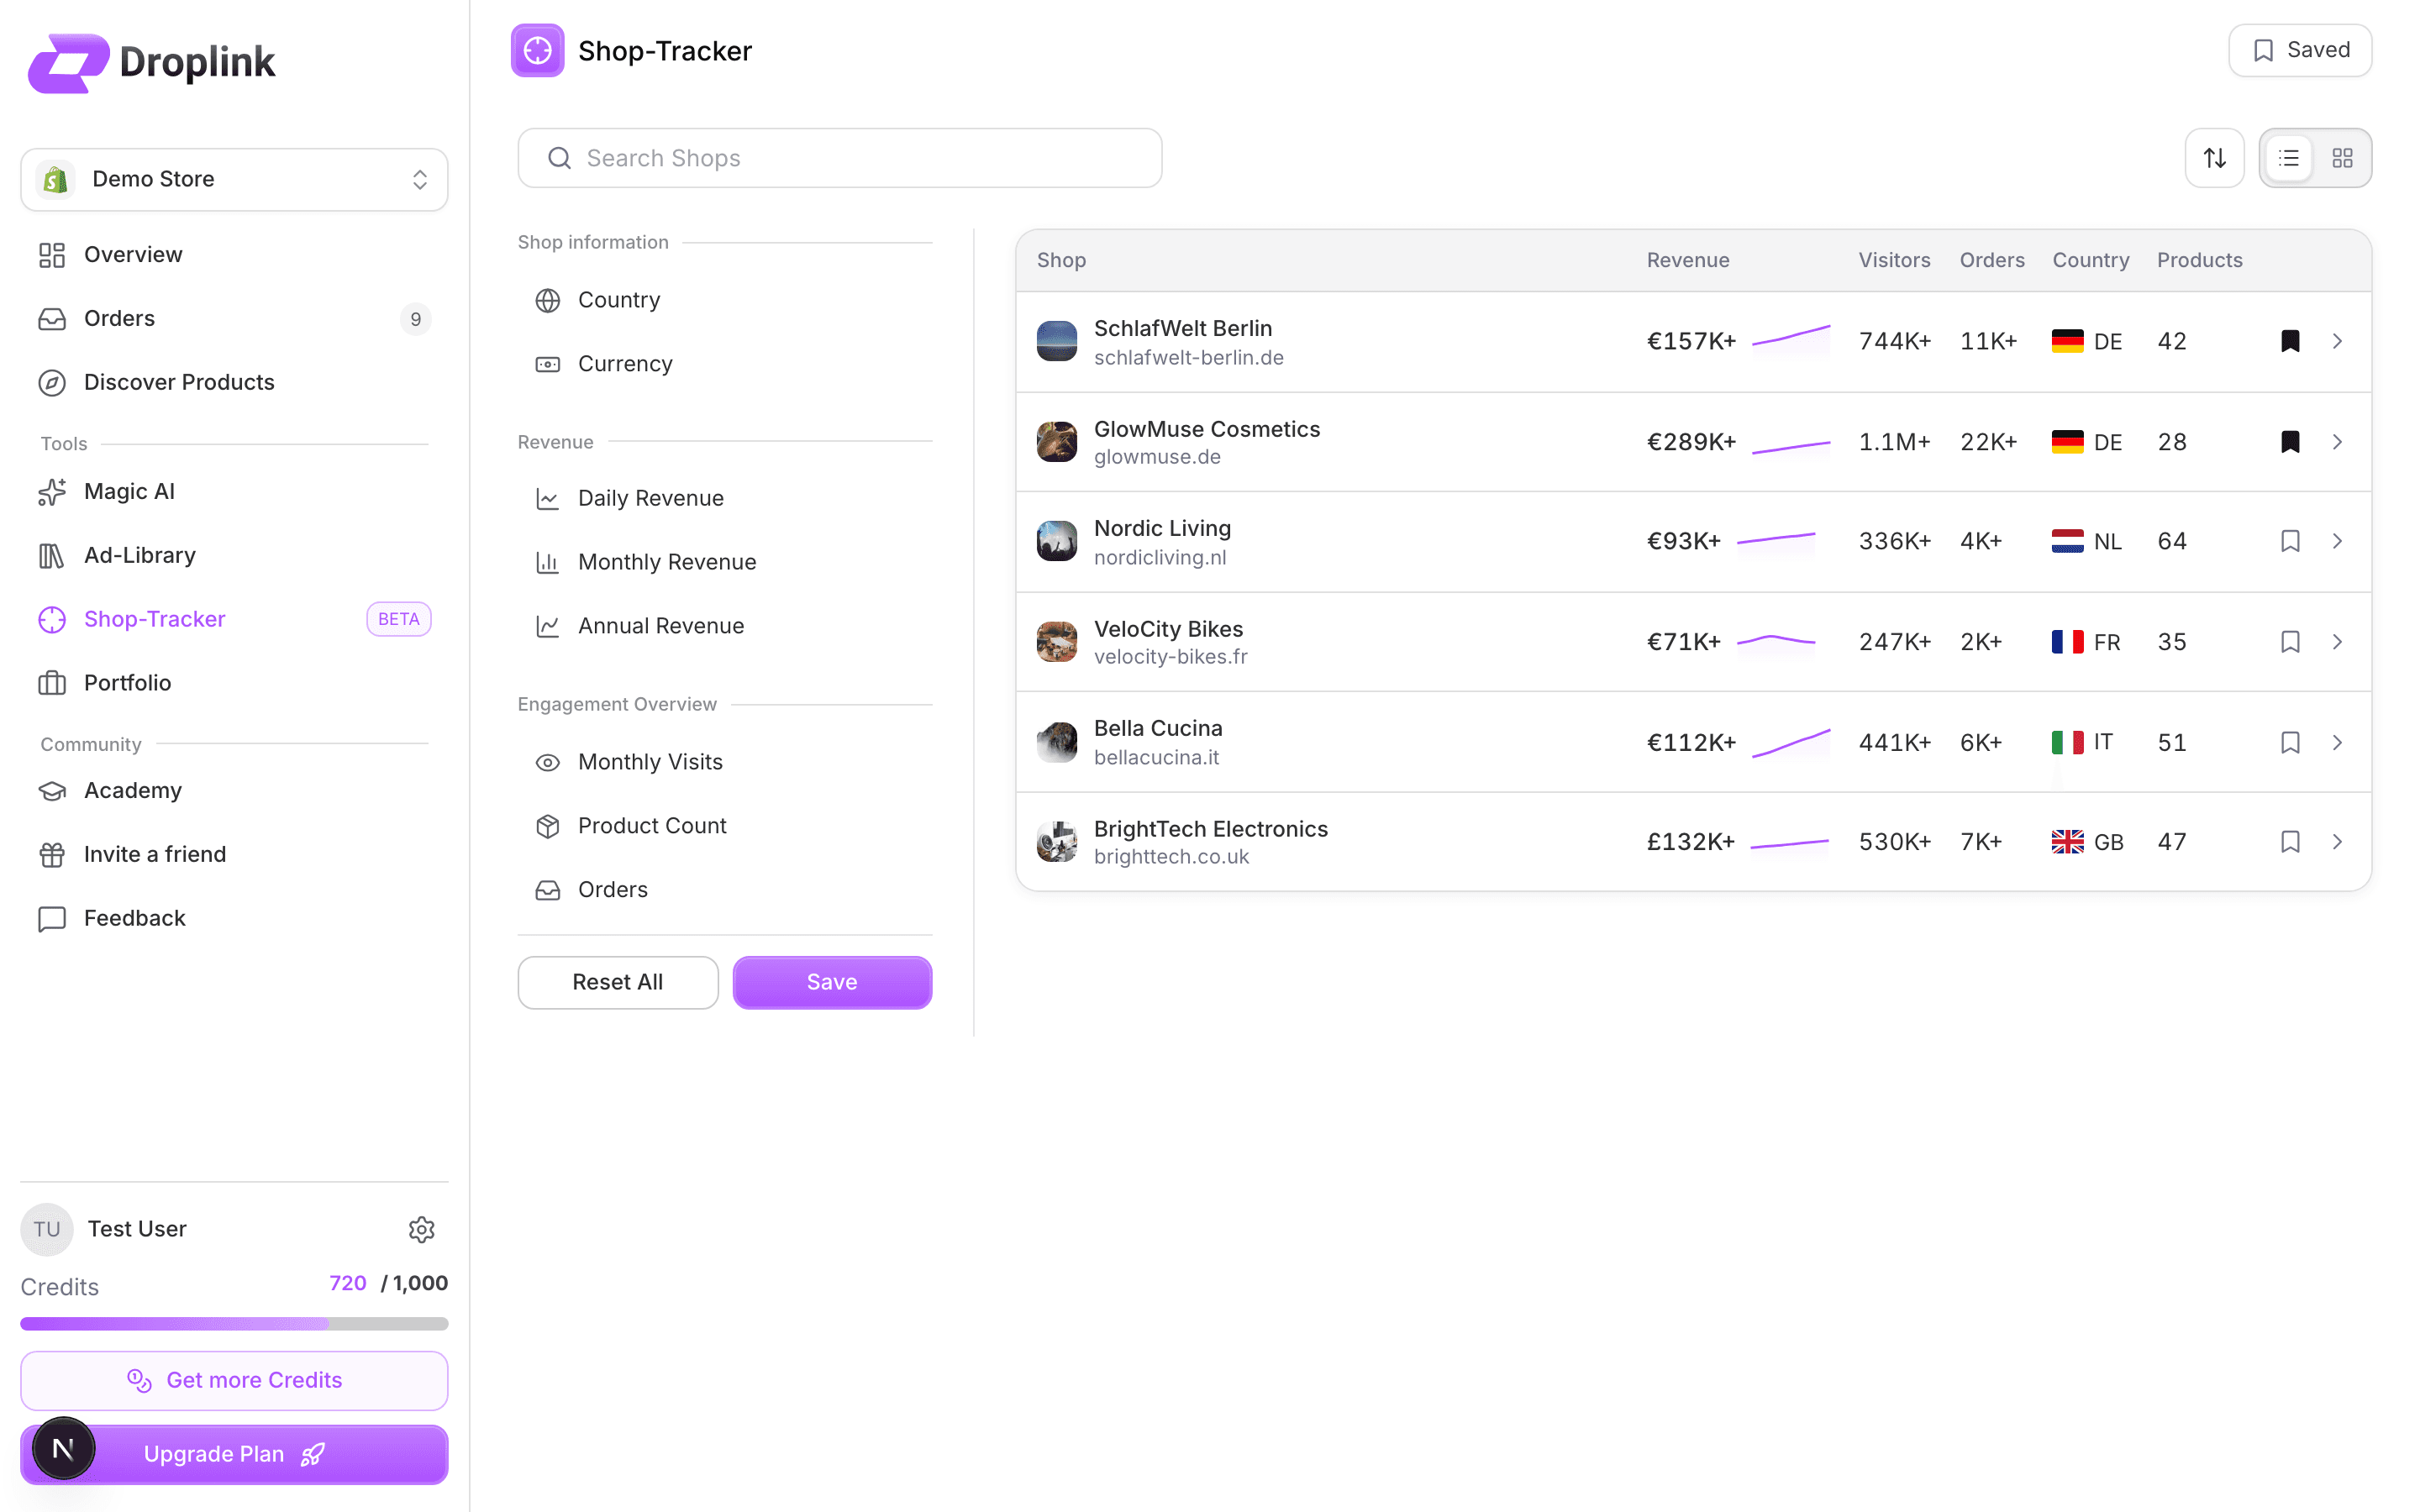Click the credits progress bar
The image size is (2420, 1512).
(234, 1324)
